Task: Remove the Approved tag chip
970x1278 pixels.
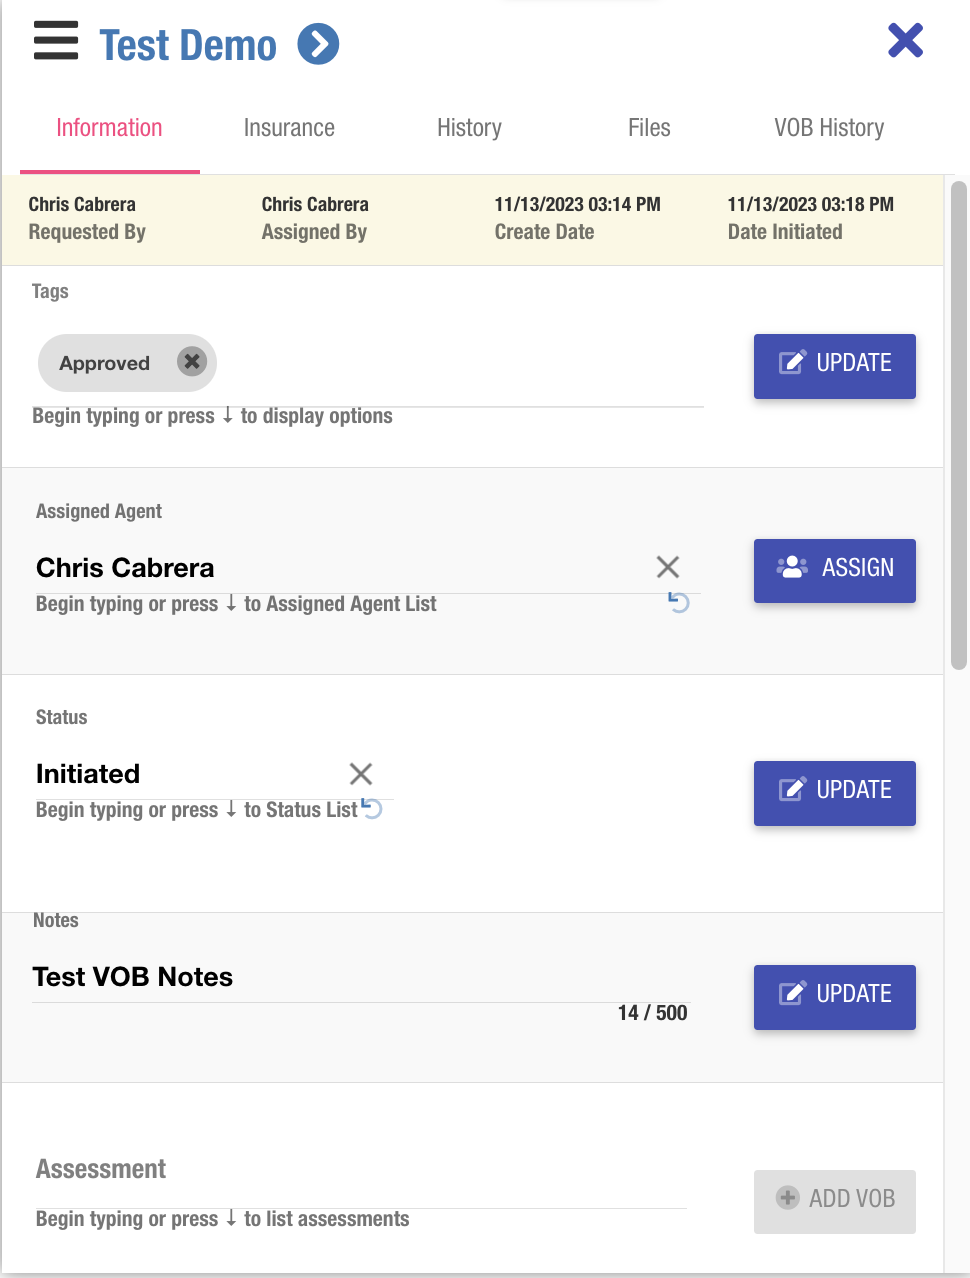Action: (x=192, y=362)
